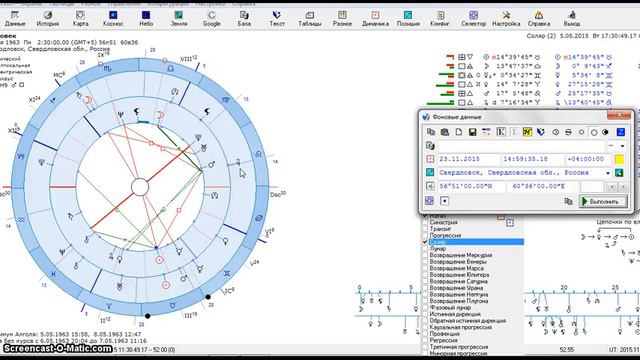Click new blank document icon in dialog

459,132
